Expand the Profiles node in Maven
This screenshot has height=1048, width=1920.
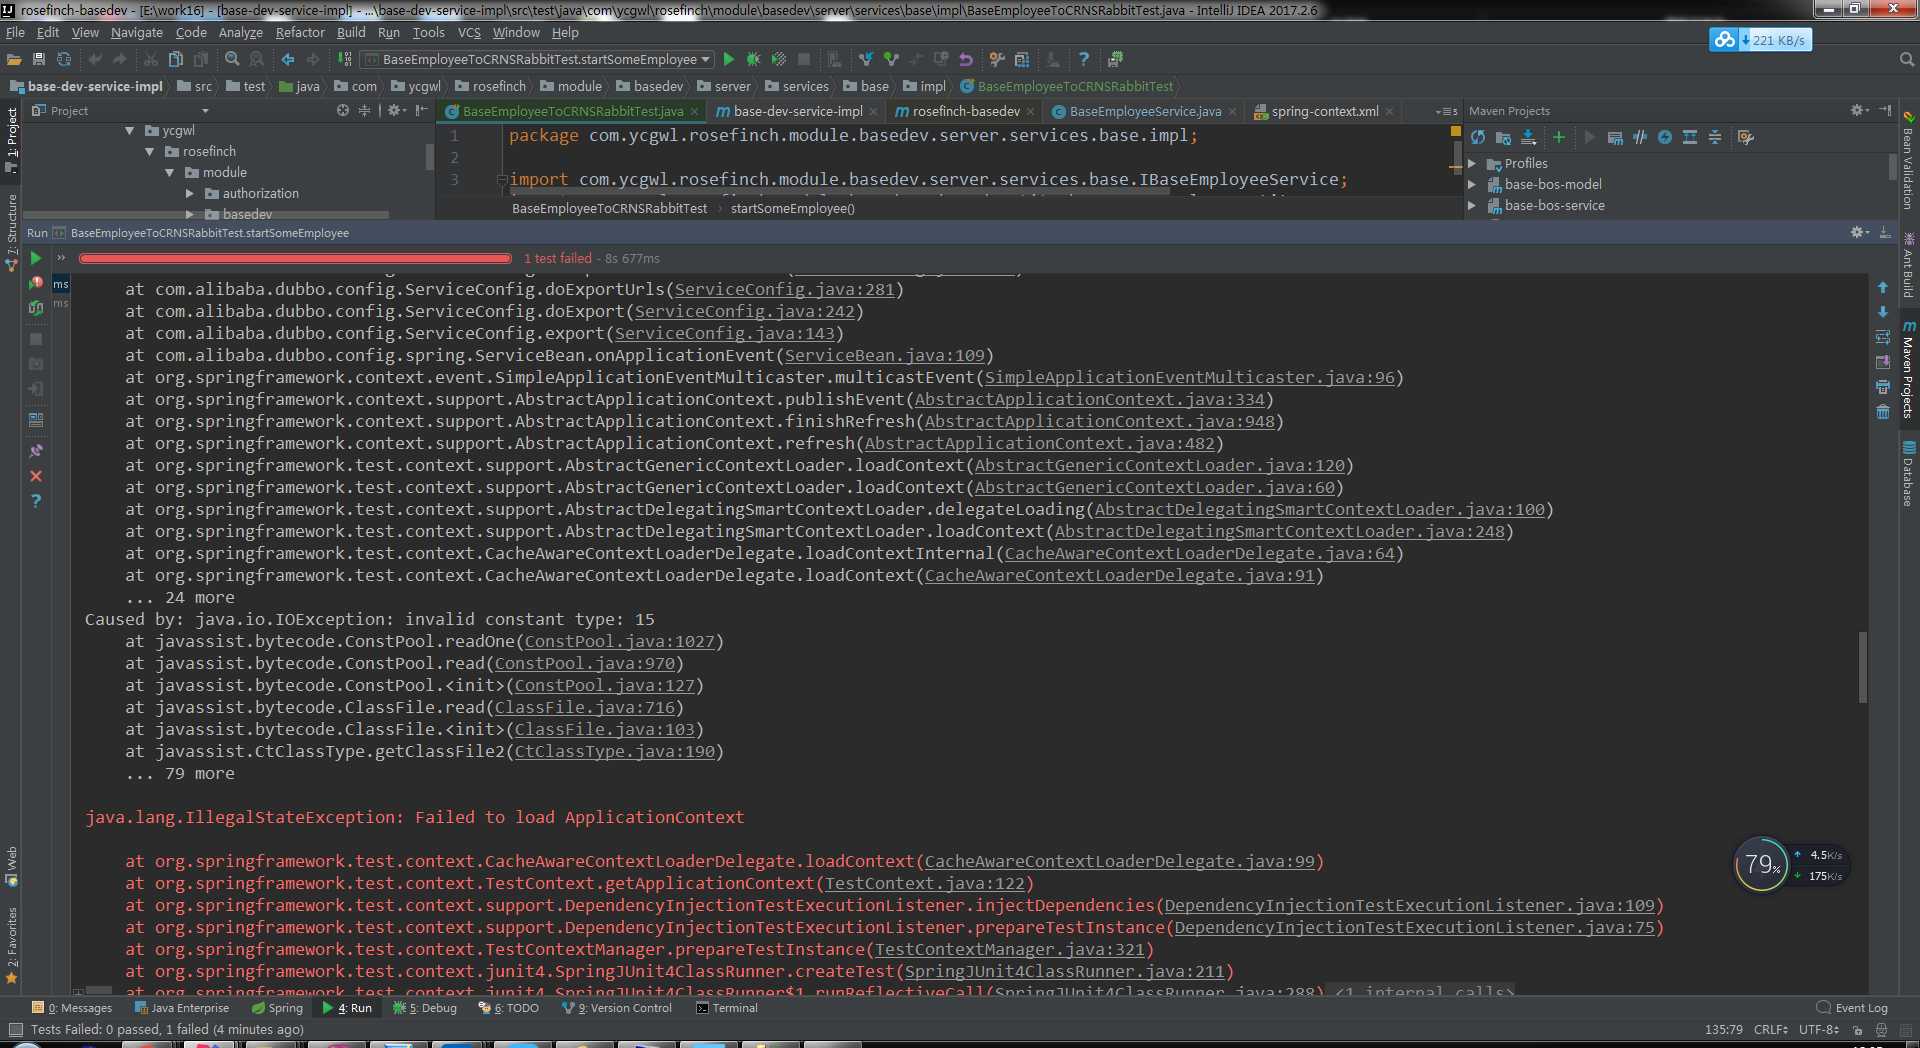[x=1472, y=164]
